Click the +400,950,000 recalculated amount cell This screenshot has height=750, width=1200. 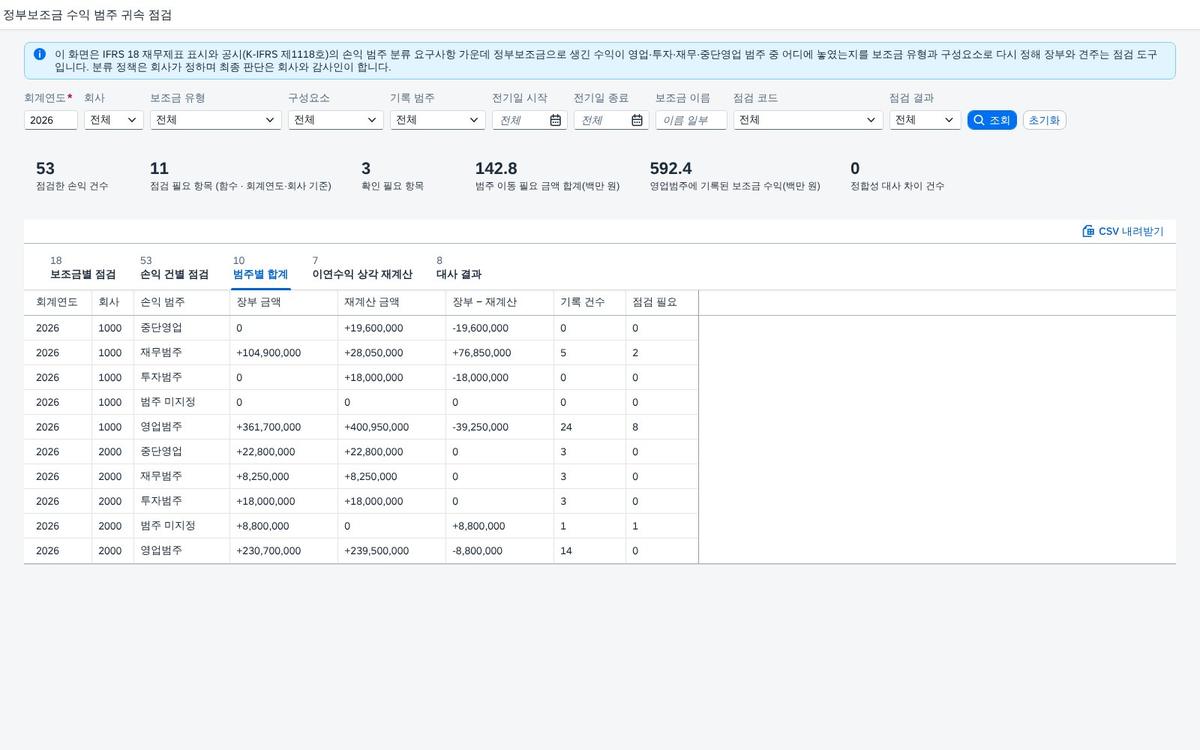(392, 427)
